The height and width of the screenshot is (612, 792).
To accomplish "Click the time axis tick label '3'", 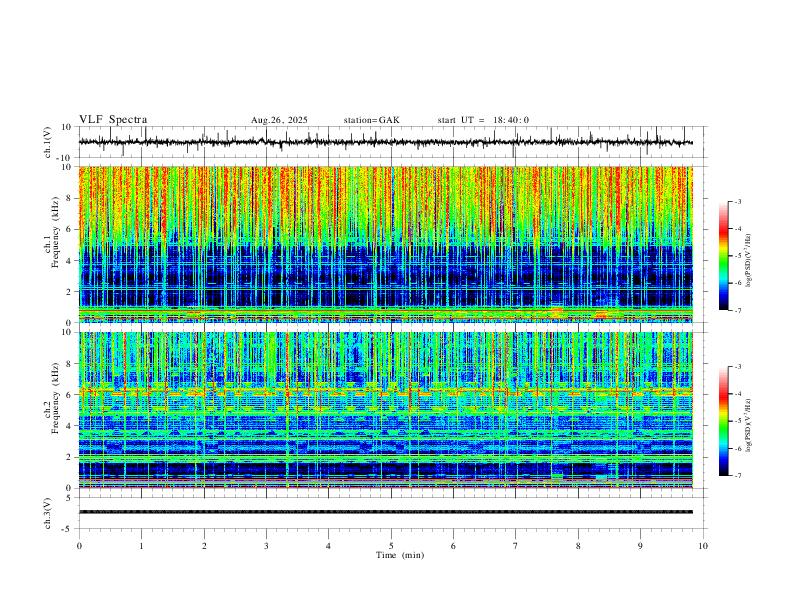I will tap(266, 546).
